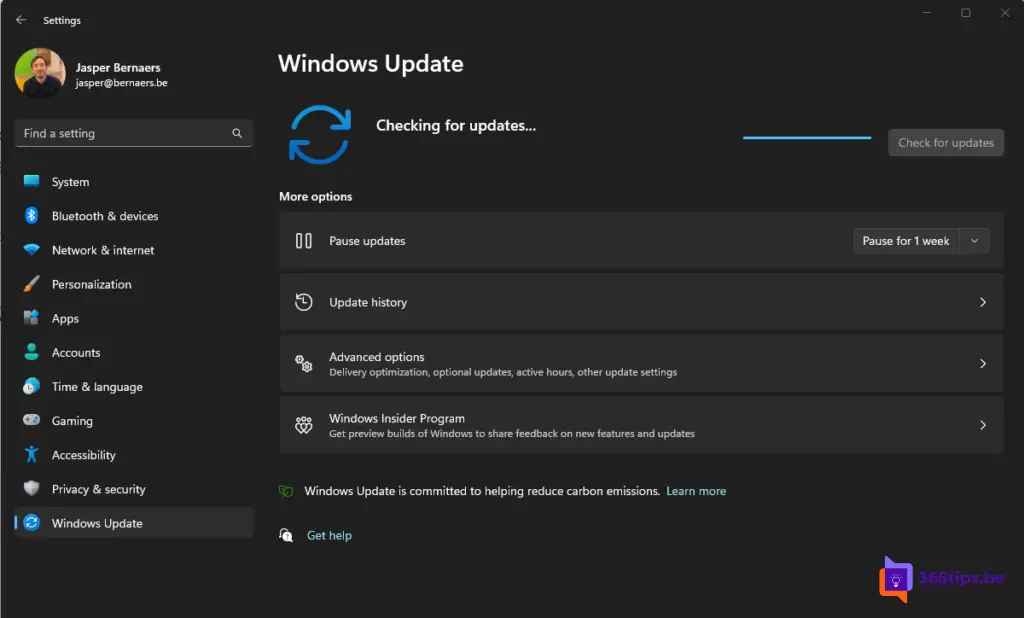Click the Apps icon in sidebar
This screenshot has height=618, width=1024.
click(x=31, y=318)
